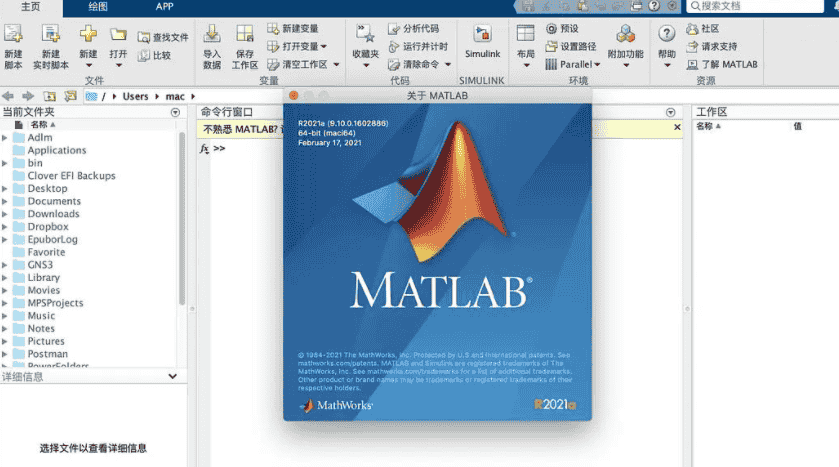The image size is (839, 467).
Task: Click the Save Workspace (保存工作区) icon
Action: click(245, 34)
